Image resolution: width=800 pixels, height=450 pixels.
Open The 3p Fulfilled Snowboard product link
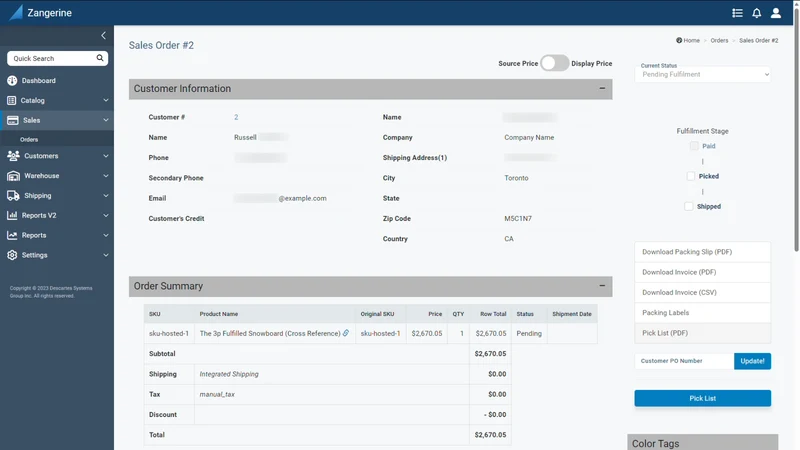[270, 333]
